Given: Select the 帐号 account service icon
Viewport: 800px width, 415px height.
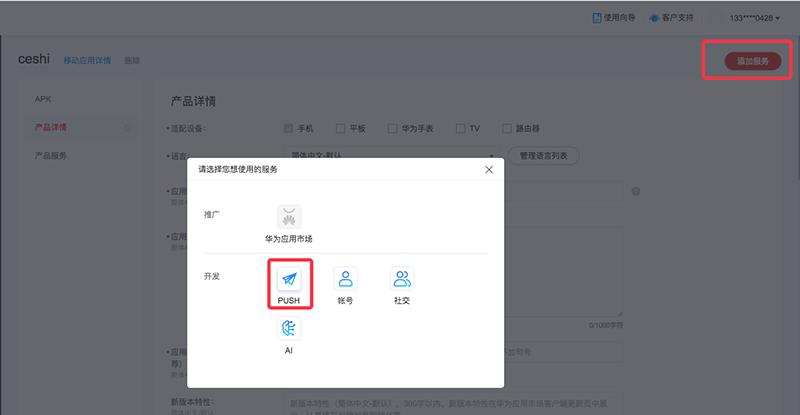Looking at the screenshot, I should tap(345, 279).
